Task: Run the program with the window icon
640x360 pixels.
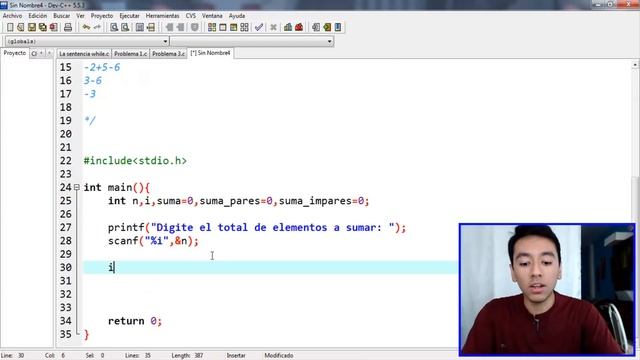Action: 223,27
